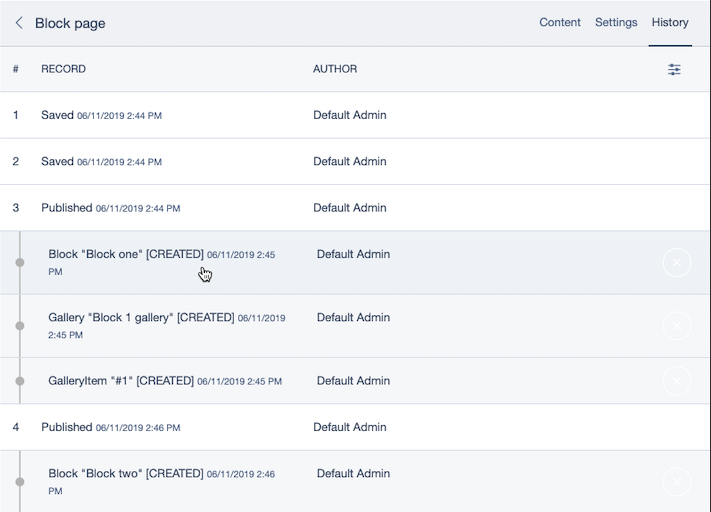Viewport: 711px width, 512px height.
Task: Click Default Admin beside Block 1 gallery entry
Action: [x=353, y=317]
